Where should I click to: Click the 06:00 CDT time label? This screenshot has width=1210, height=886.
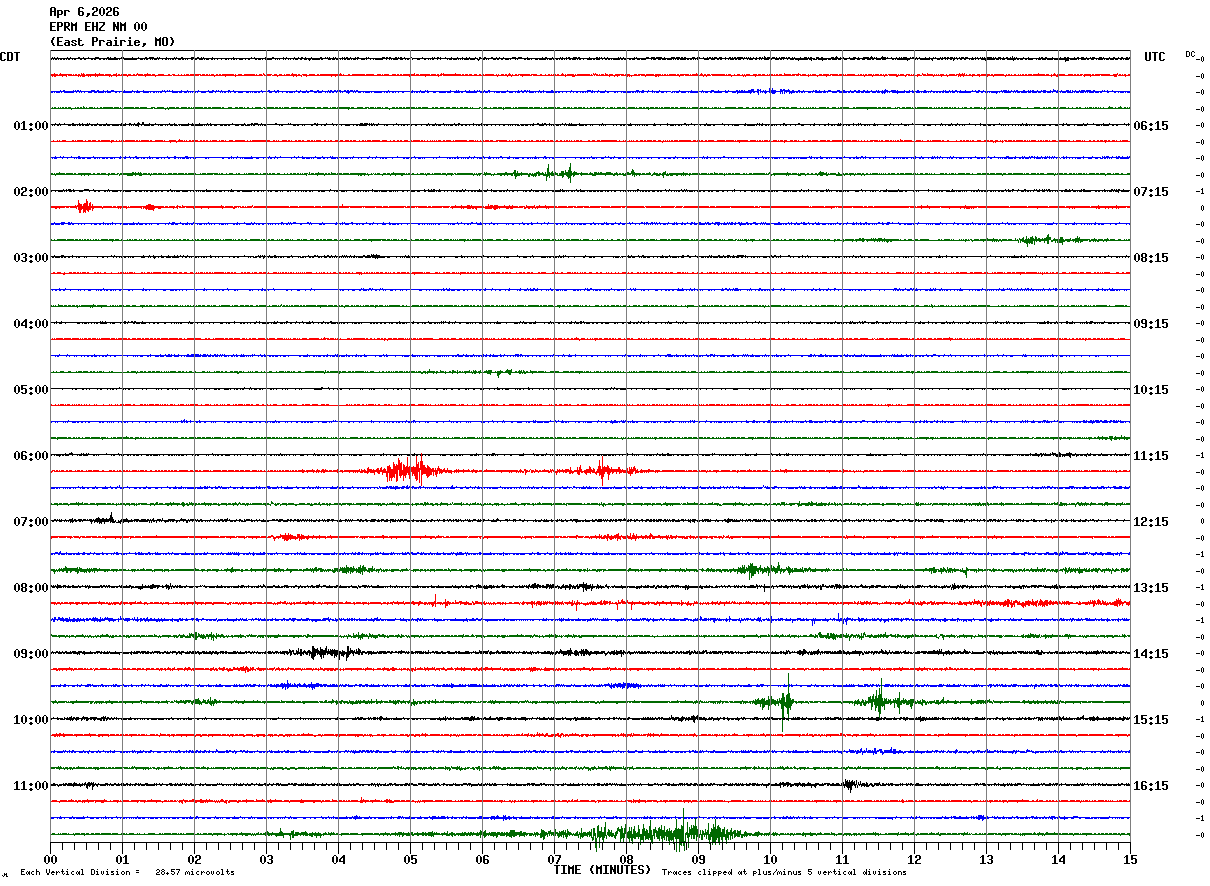click(x=30, y=456)
